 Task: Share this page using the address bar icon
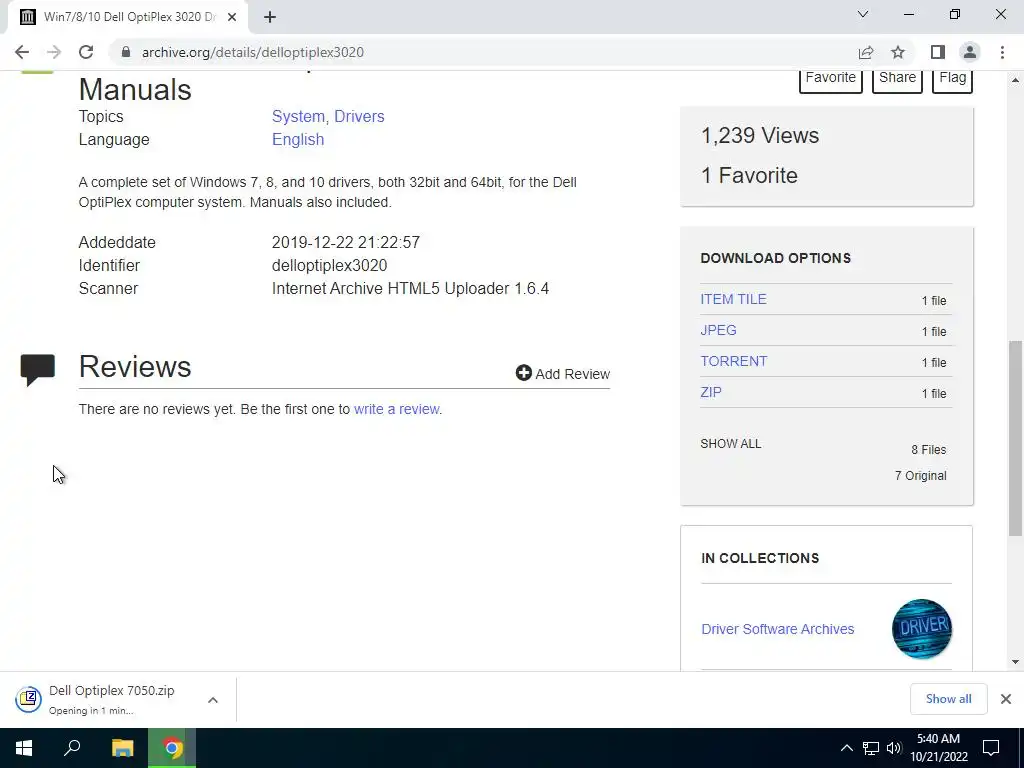pos(866,52)
